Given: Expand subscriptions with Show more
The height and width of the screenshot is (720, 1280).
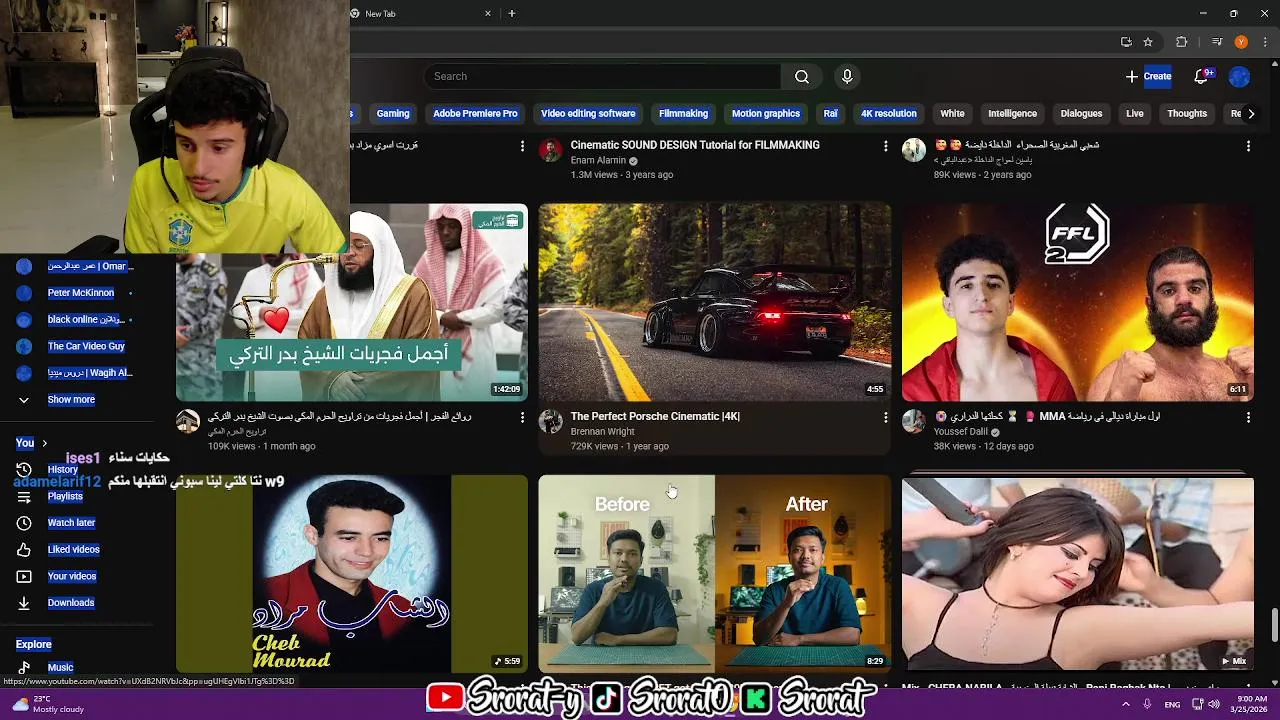Looking at the screenshot, I should tap(71, 399).
